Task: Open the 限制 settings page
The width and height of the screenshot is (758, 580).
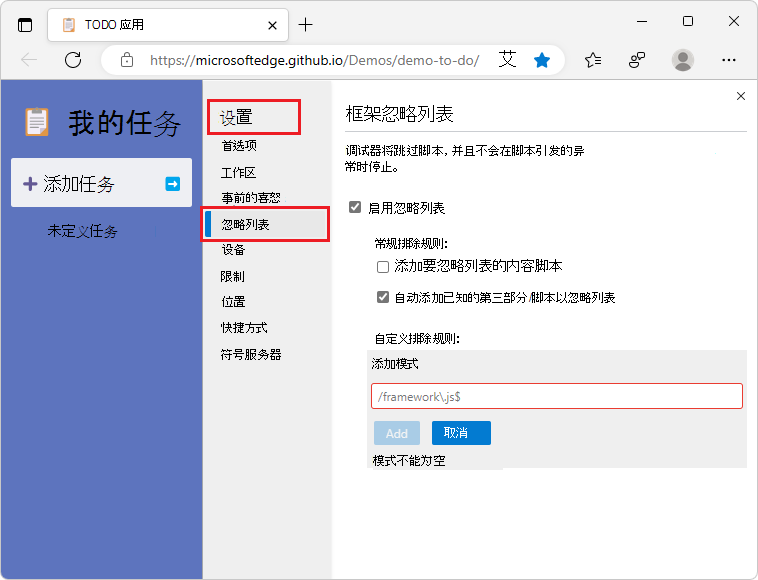Action: tap(233, 276)
